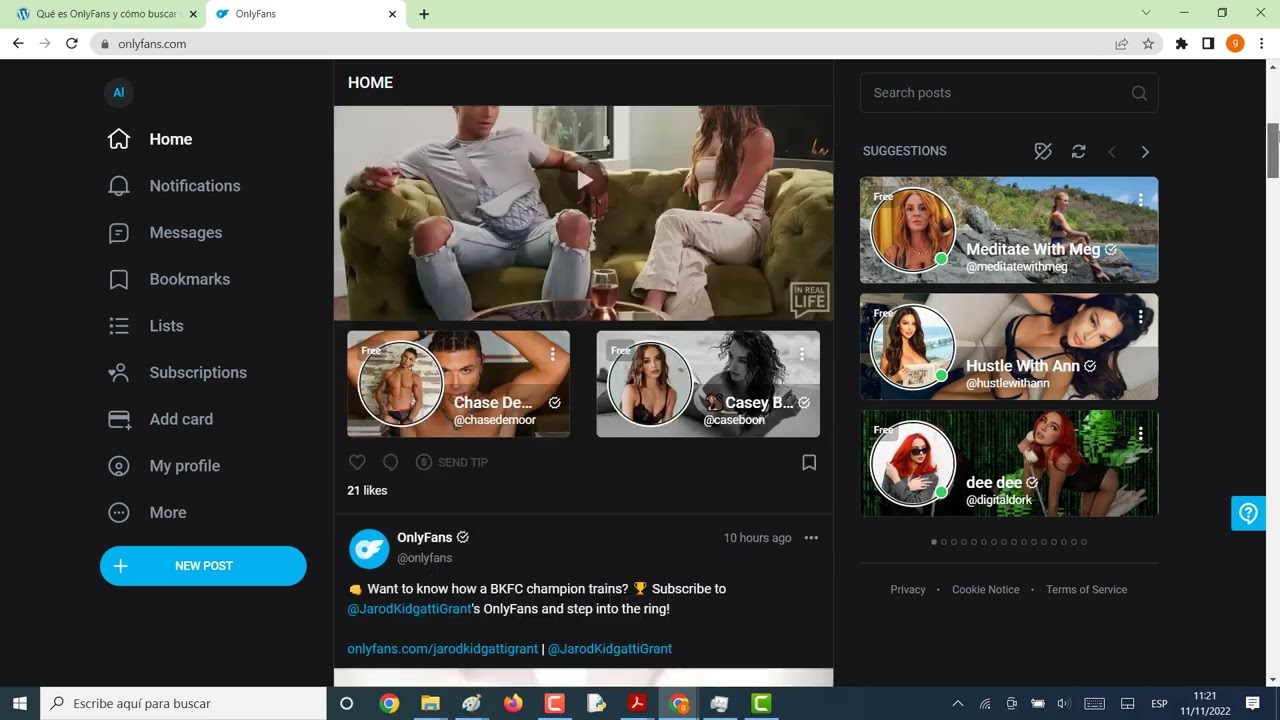
Task: Click the NEW POST button
Action: pos(203,566)
